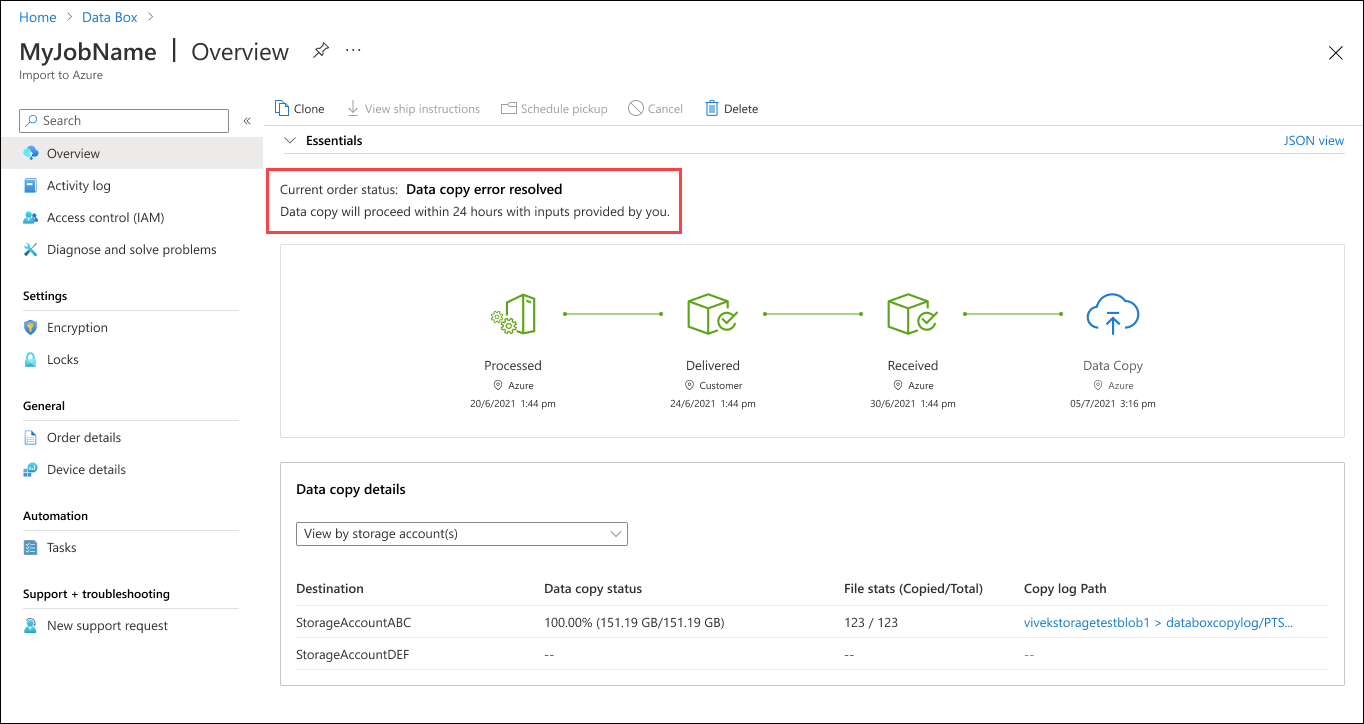
Task: Collapse the Essentials section
Action: click(x=290, y=140)
